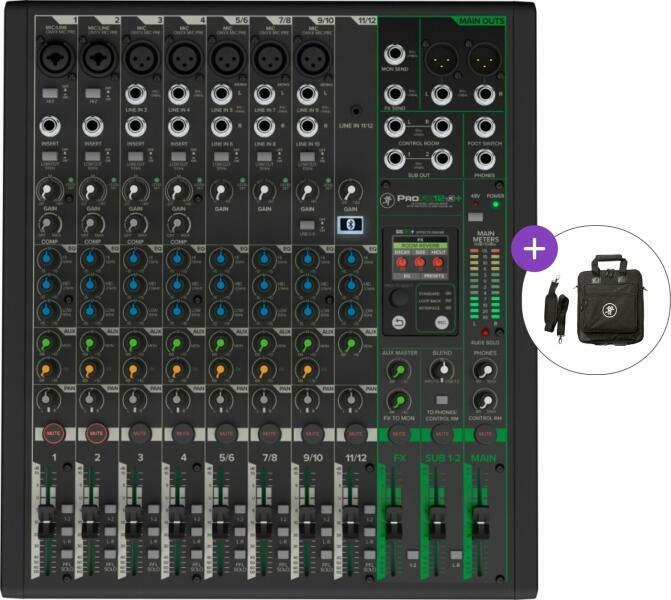The height and width of the screenshot is (600, 671).
Task: Click the AUX MASTER knob
Action: 398,370
